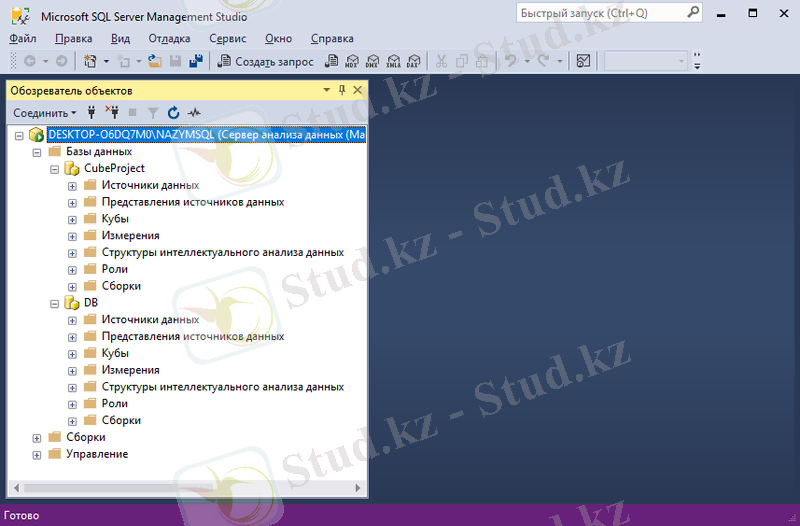Open a new DAX query
This screenshot has width=800, height=526.
tap(414, 61)
